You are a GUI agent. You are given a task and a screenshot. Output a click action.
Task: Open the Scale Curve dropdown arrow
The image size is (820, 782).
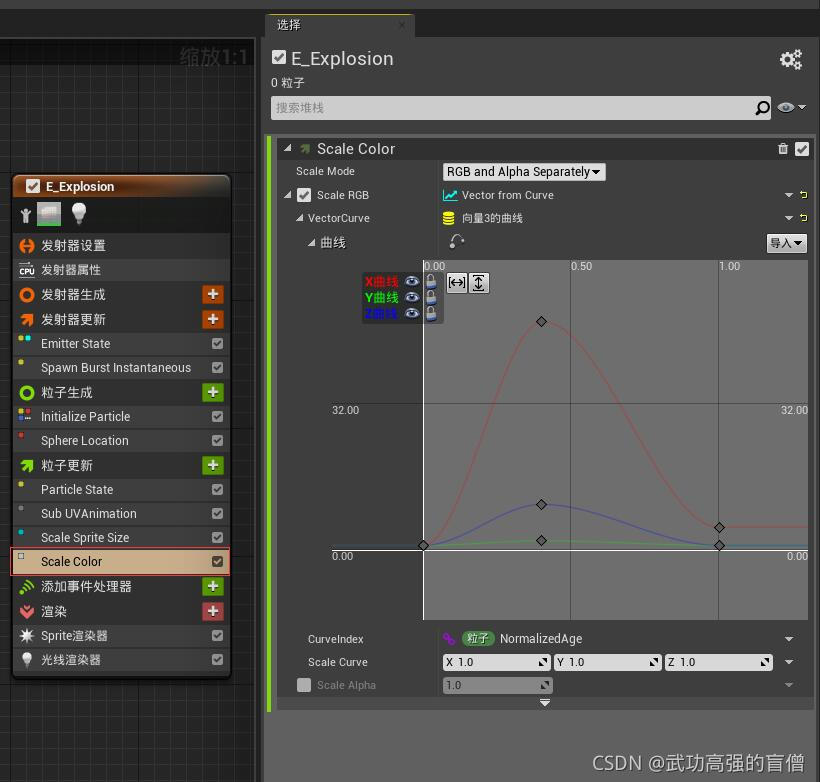(789, 662)
